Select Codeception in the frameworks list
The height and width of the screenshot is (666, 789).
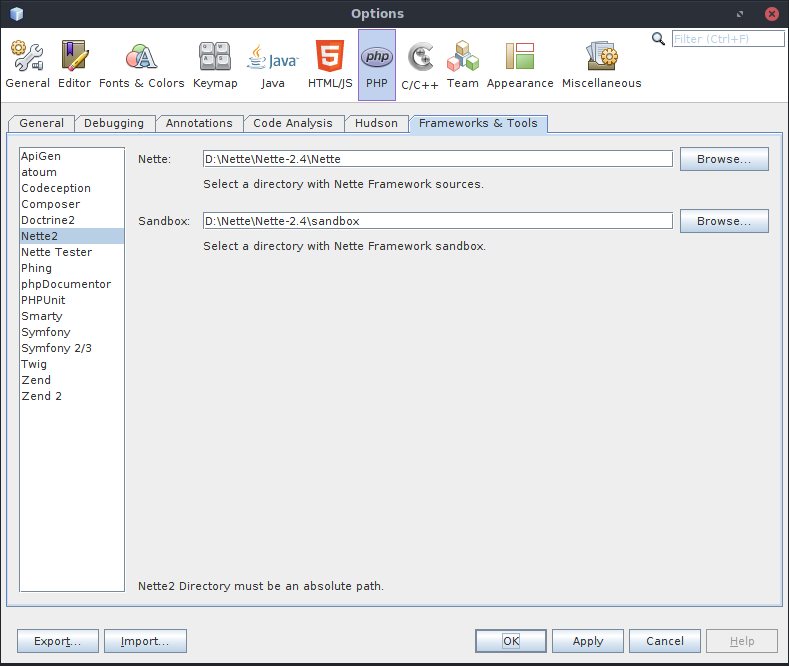tap(72, 188)
